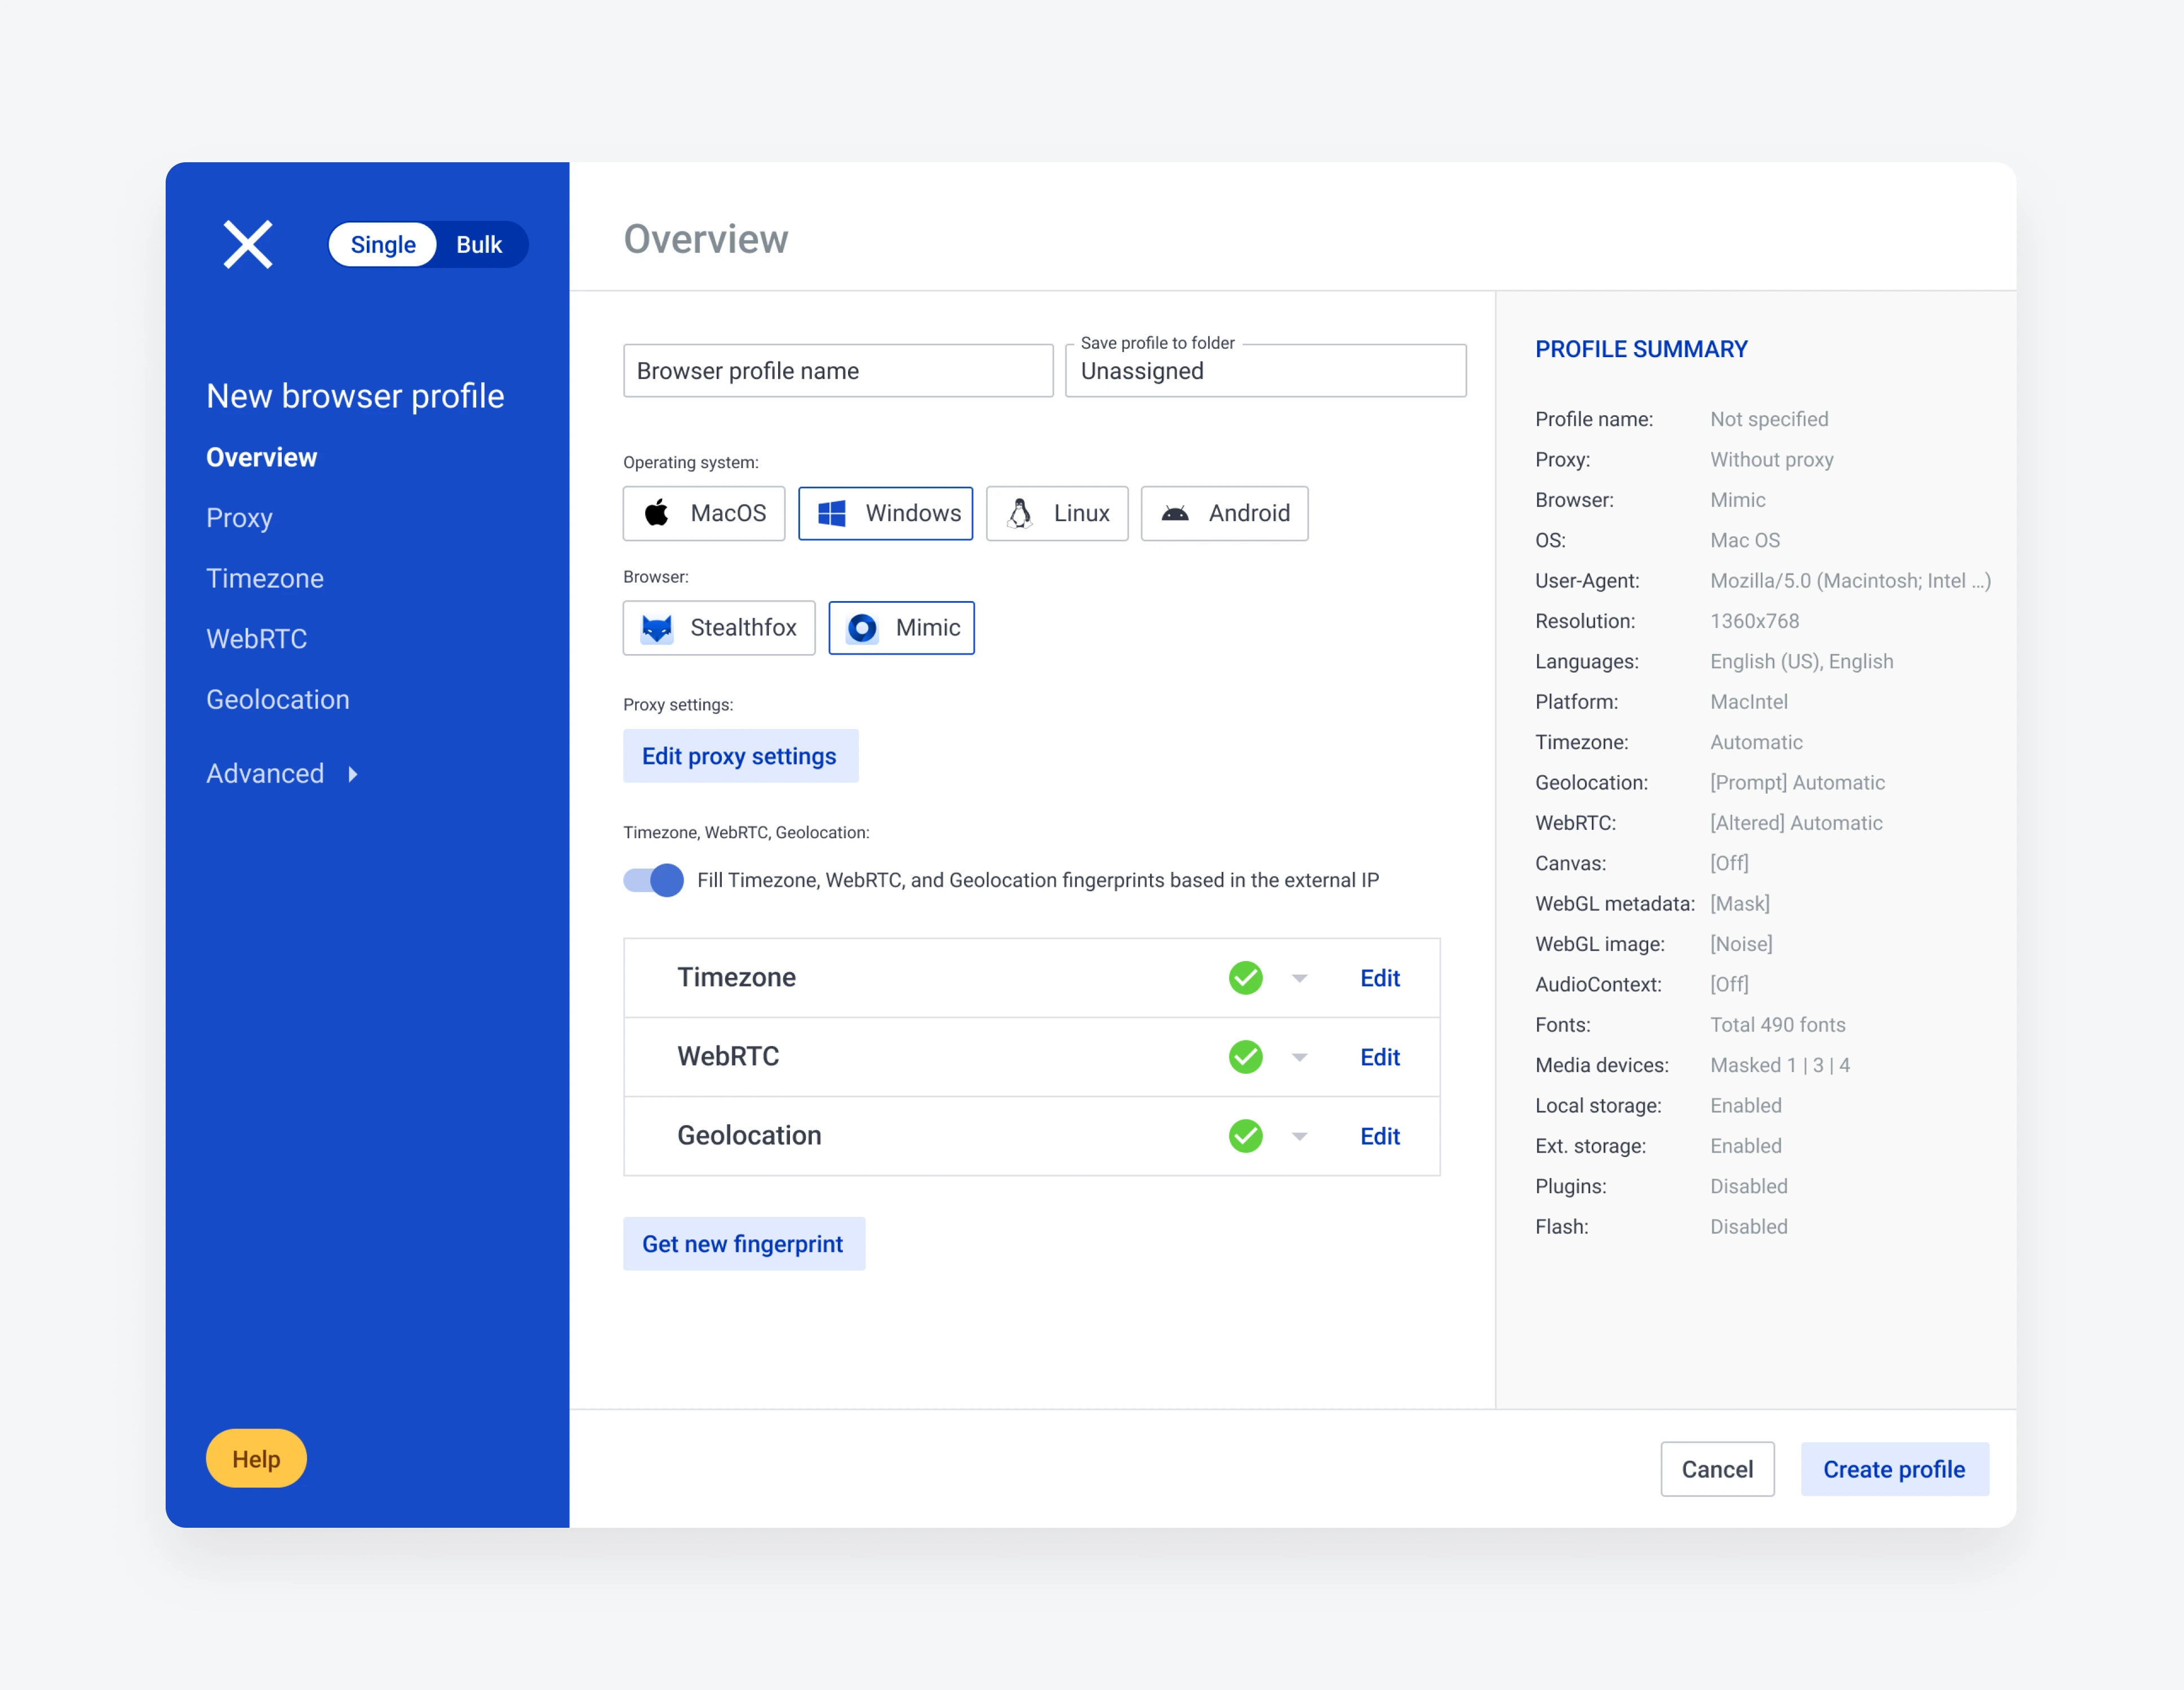This screenshot has height=1690, width=2184.
Task: Click 'Not specified' profile name value
Action: pyautogui.click(x=1769, y=419)
